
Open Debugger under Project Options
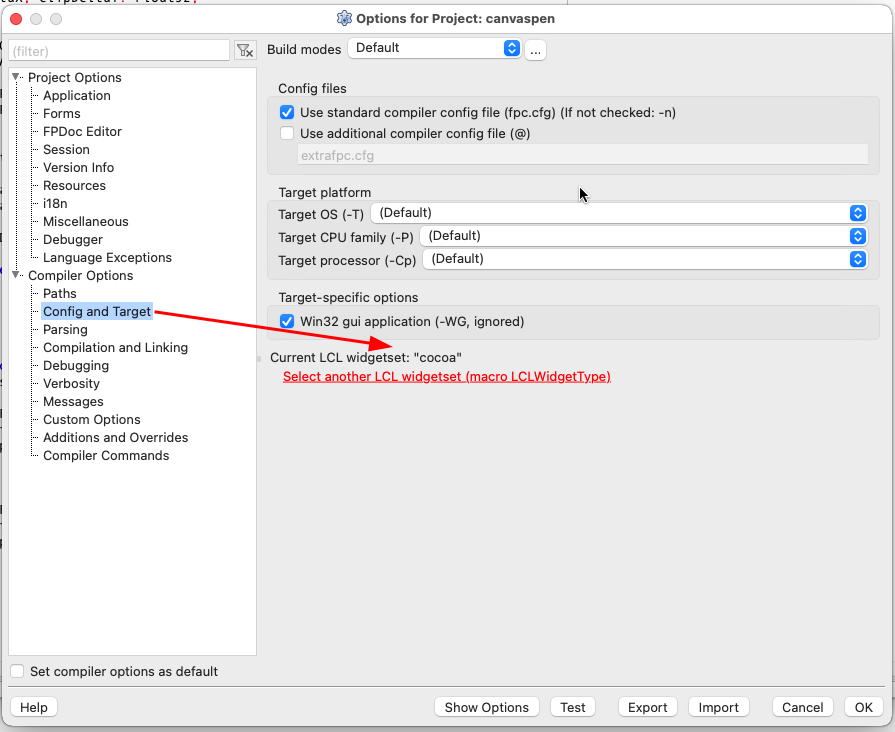coord(72,239)
